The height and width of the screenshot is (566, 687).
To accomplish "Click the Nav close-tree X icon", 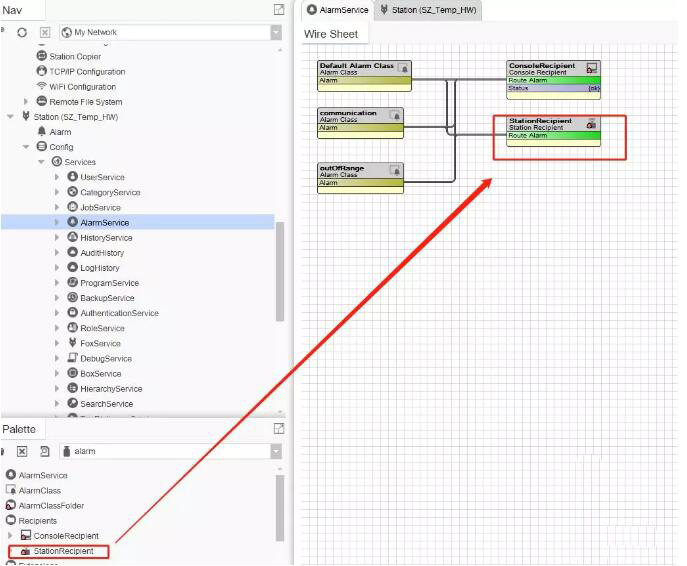I will coord(45,32).
